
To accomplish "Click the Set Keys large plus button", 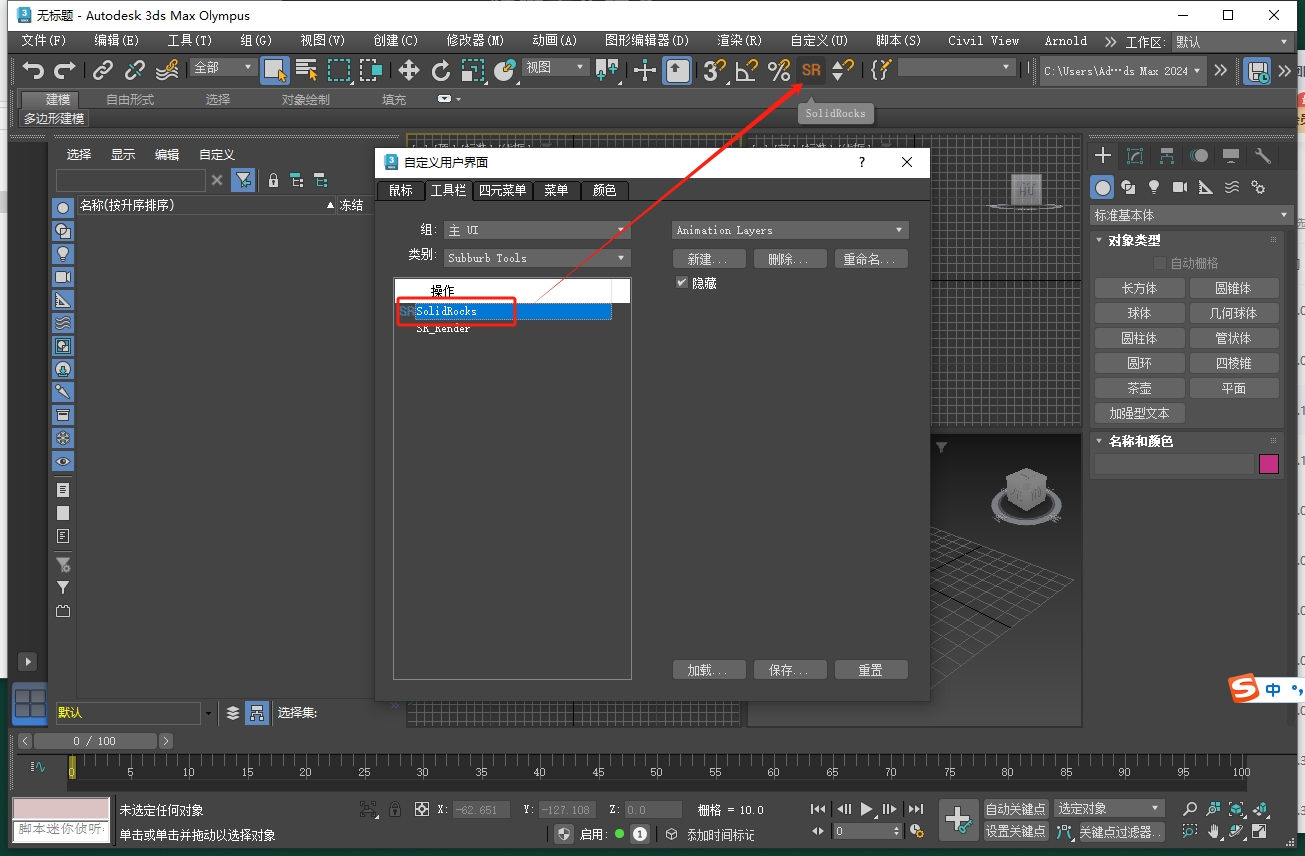I will tap(958, 820).
